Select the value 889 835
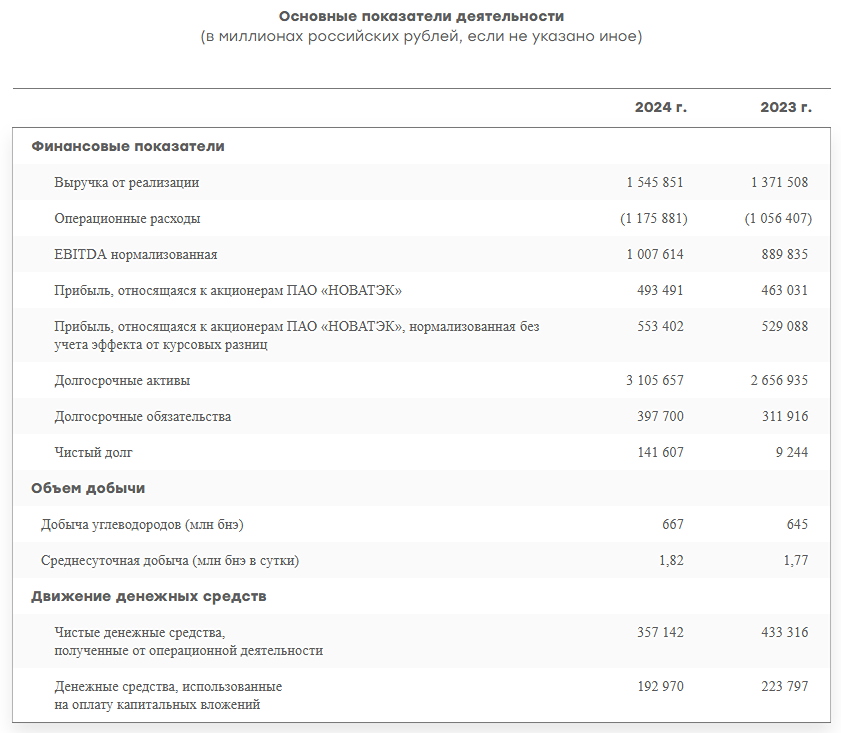 (785, 254)
